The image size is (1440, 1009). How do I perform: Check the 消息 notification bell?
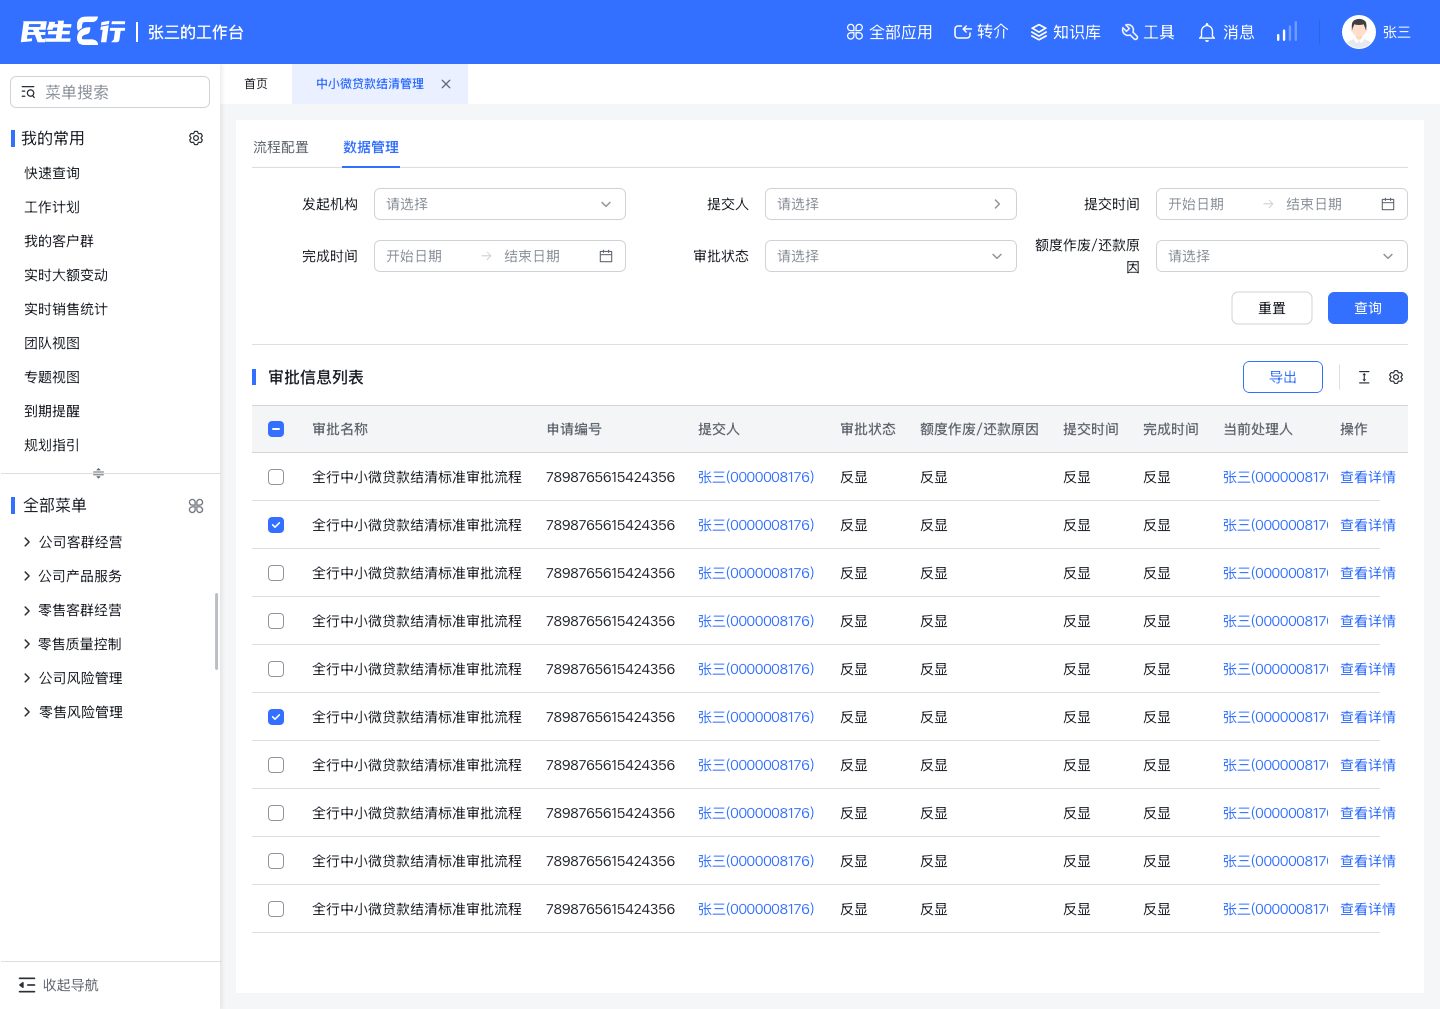(1207, 32)
